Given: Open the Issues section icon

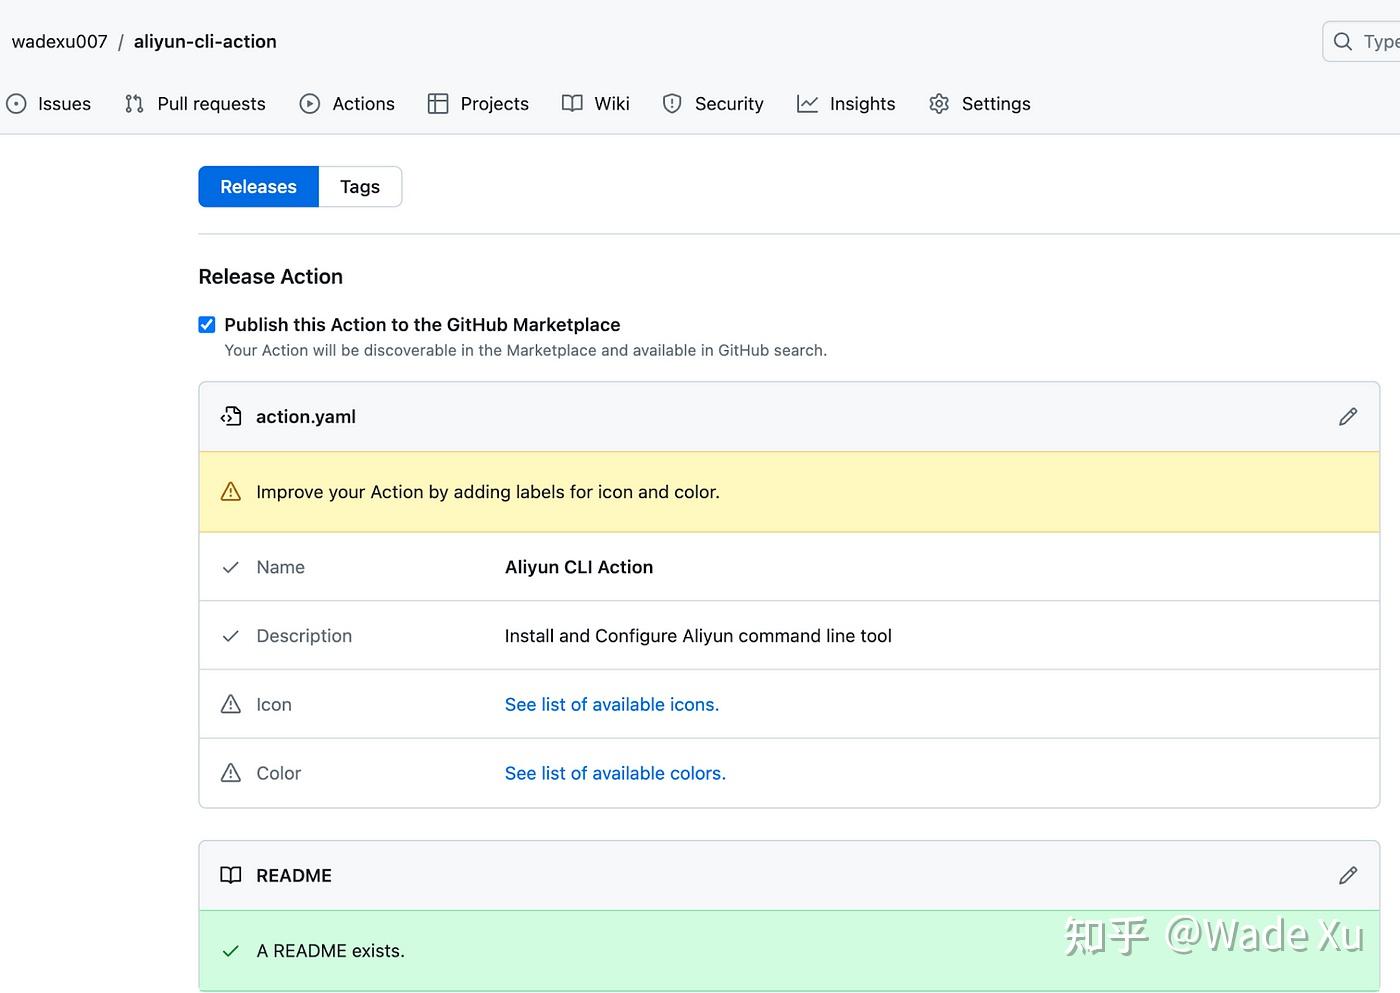Looking at the screenshot, I should coord(16,103).
